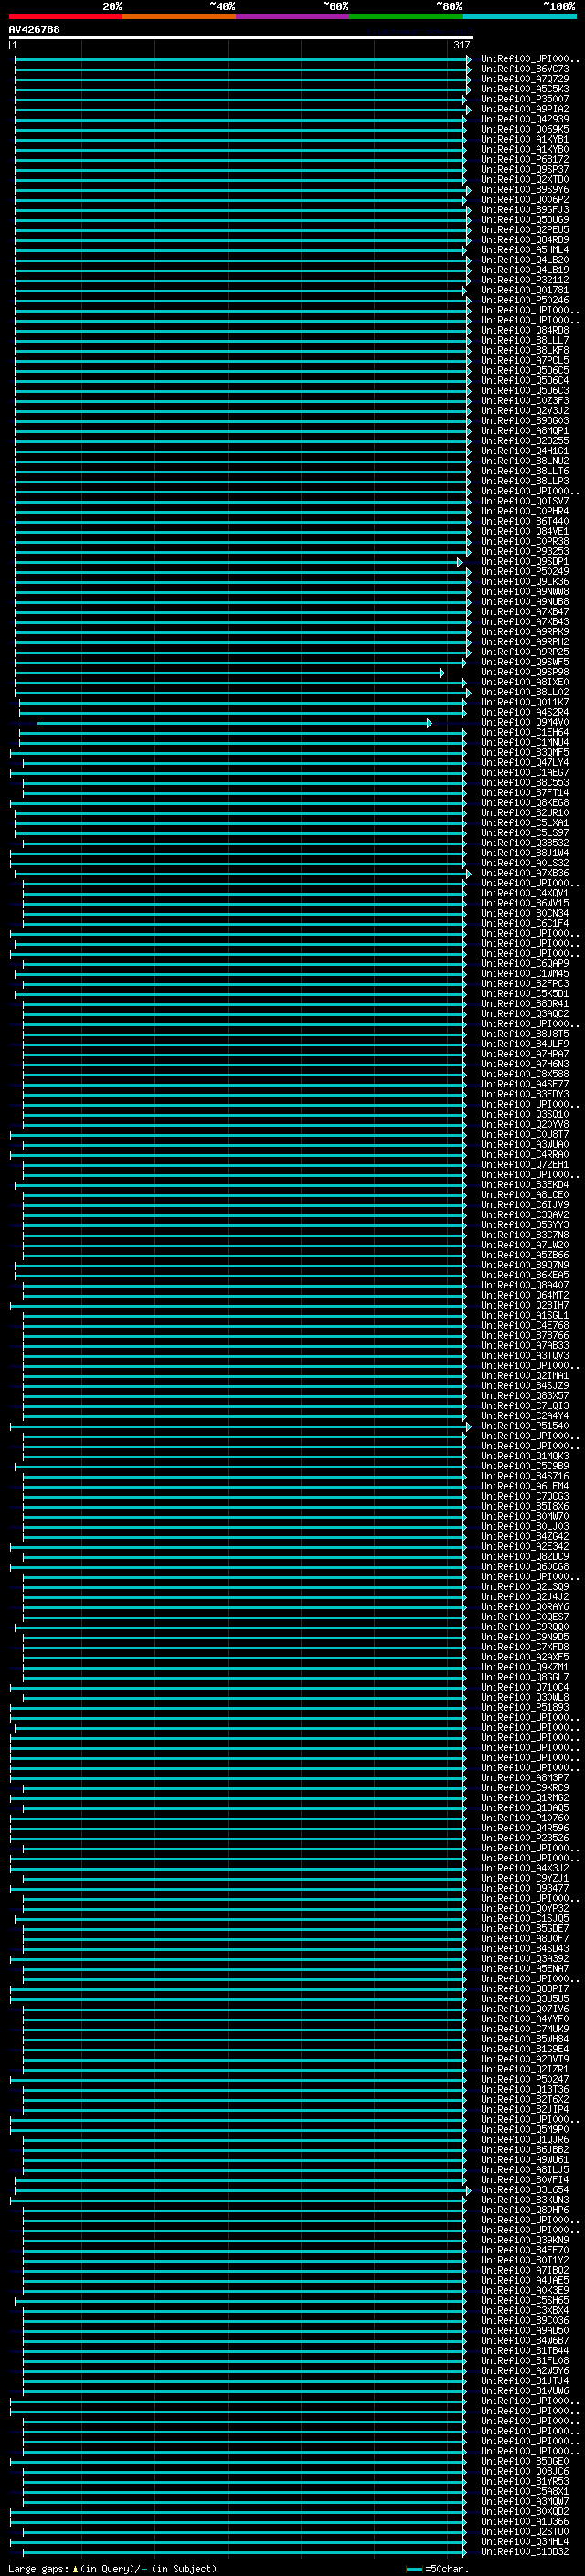Select hit label UniRef100_B3QMF5
Image resolution: width=585 pixels, height=2576 pixels.
pos(524,753)
